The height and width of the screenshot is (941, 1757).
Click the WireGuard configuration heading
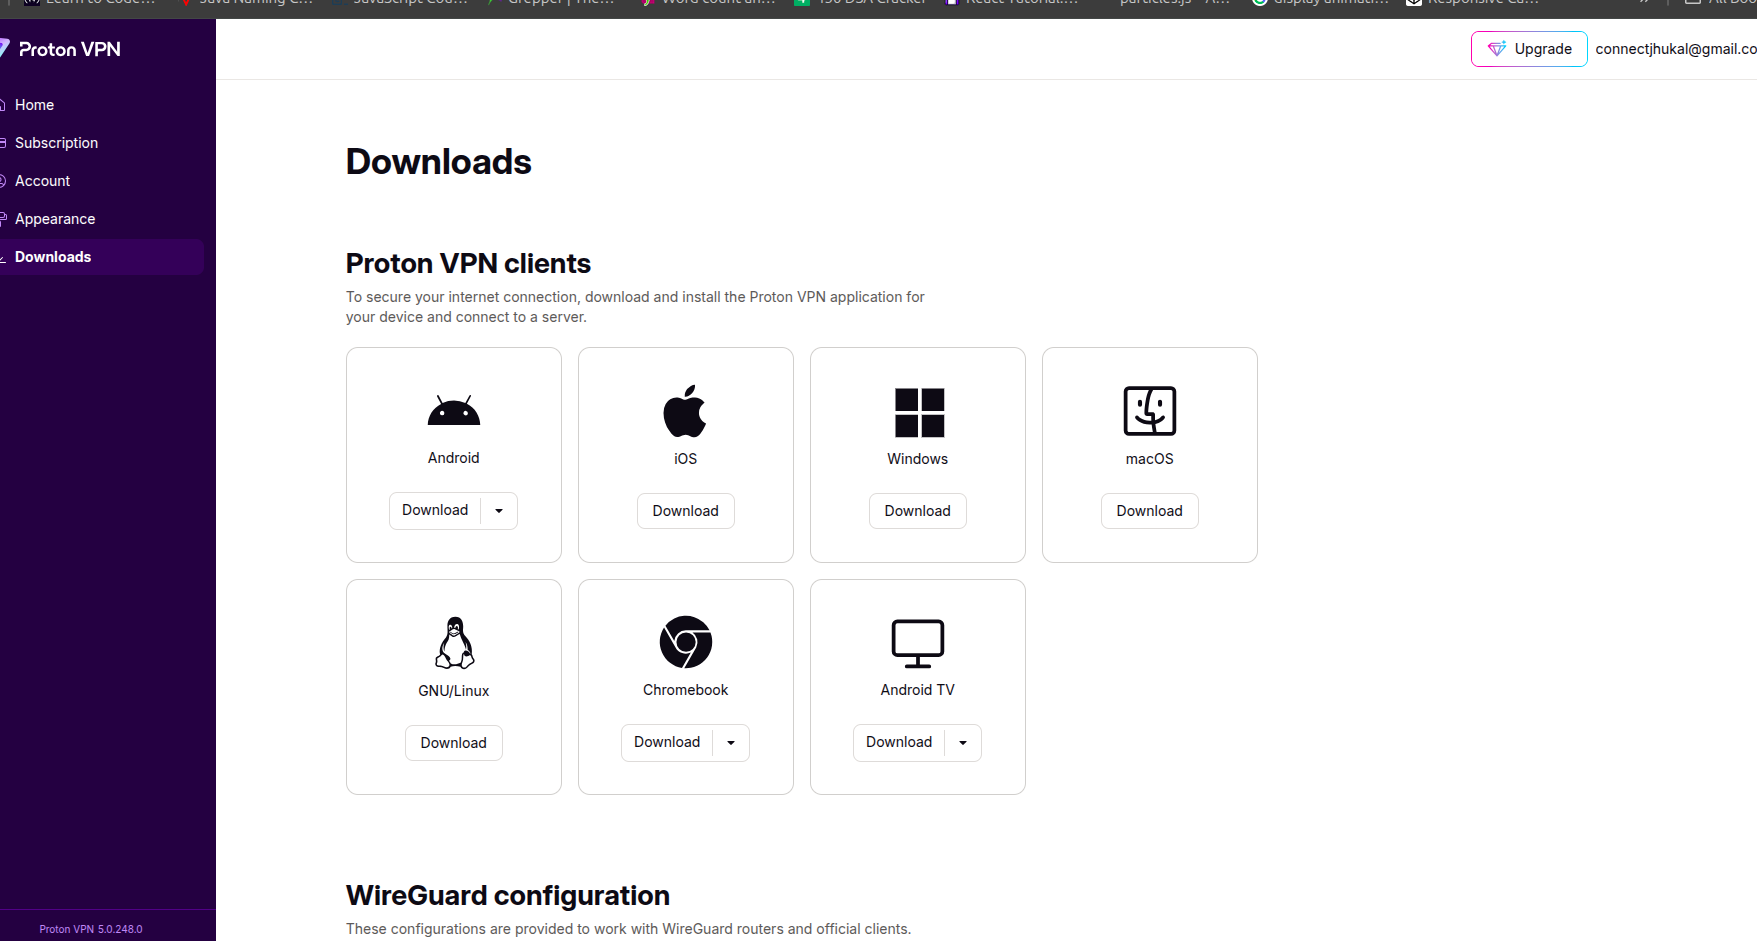[x=508, y=895]
